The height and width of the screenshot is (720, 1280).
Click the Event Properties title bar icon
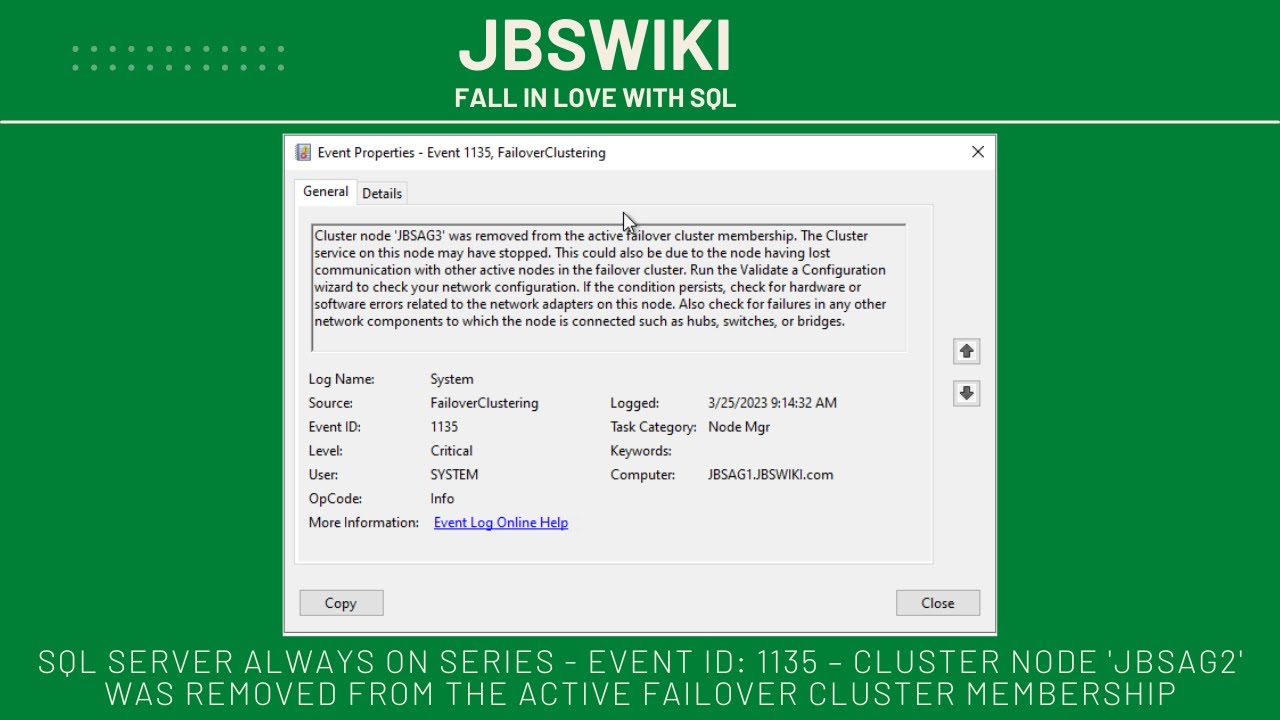tap(303, 152)
